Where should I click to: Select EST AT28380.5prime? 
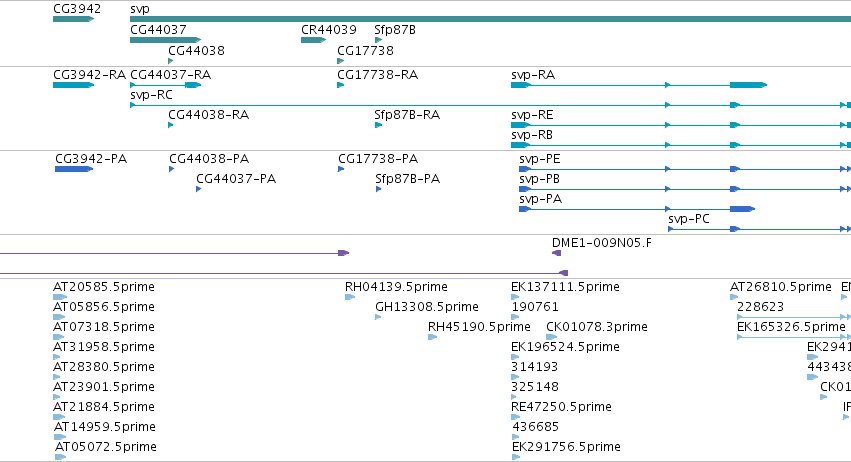pos(104,367)
